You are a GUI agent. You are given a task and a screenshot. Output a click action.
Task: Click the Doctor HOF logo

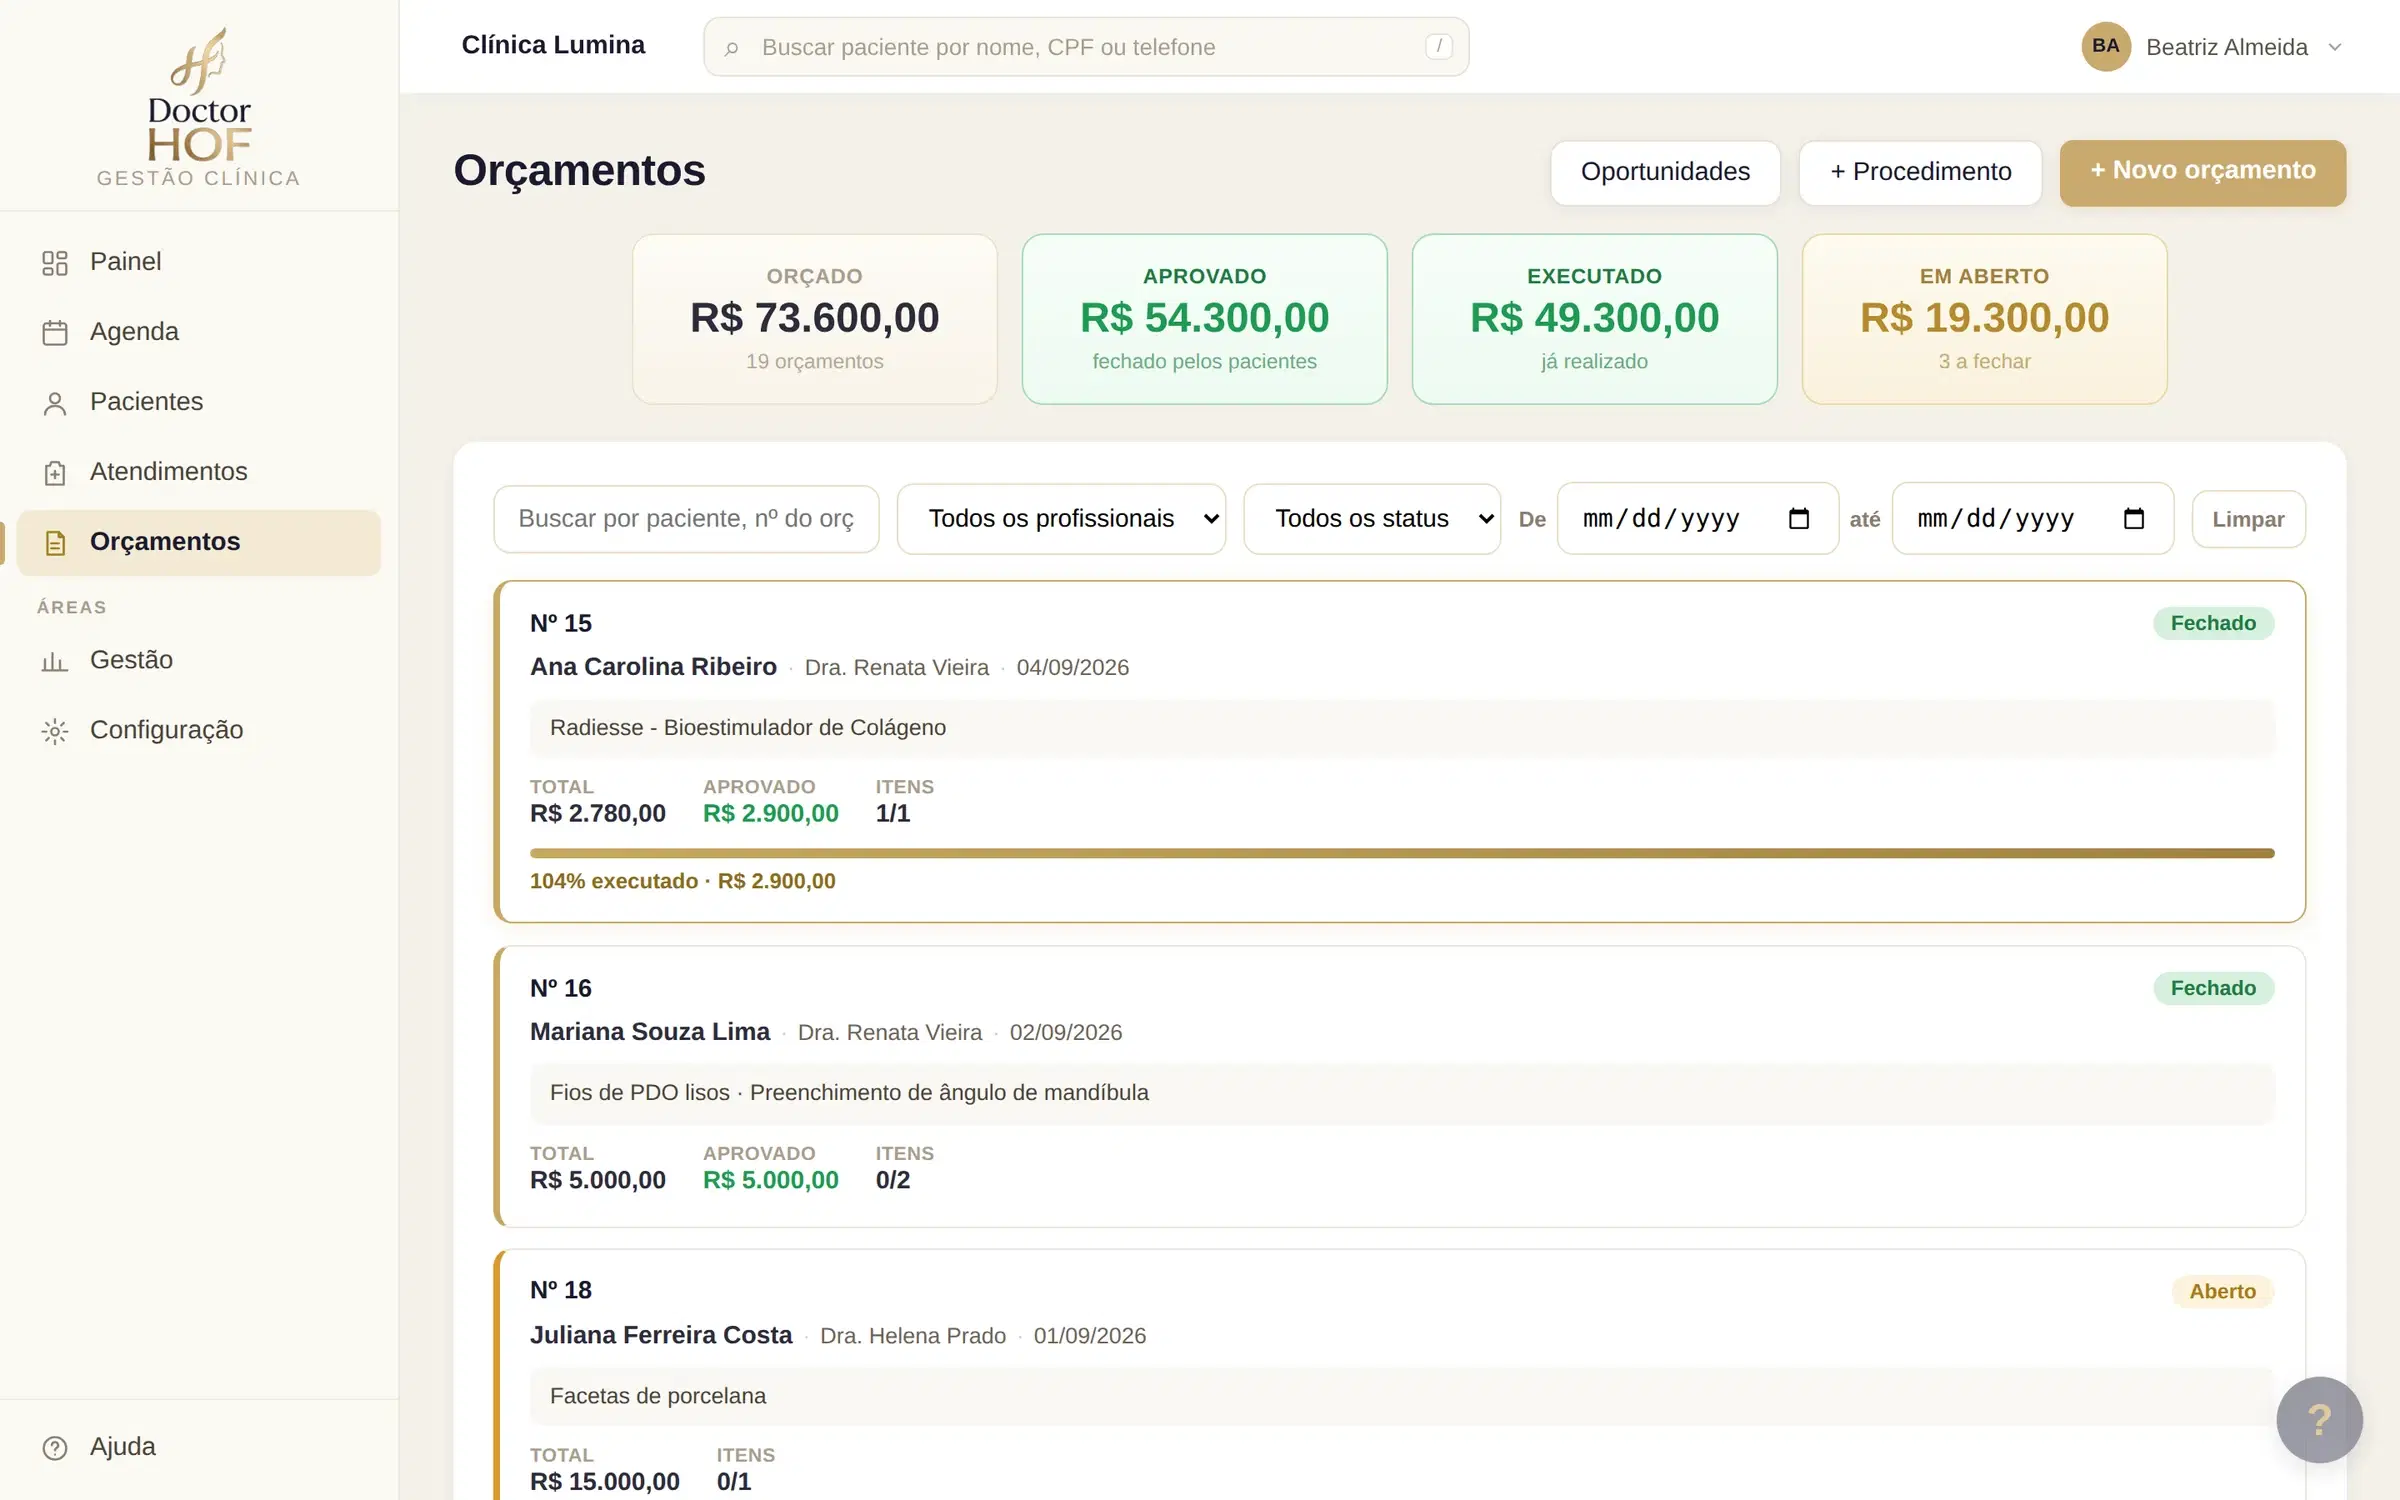[199, 107]
